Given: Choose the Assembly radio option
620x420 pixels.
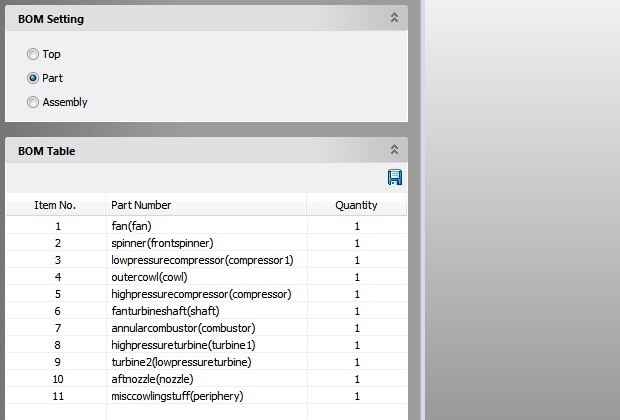Looking at the screenshot, I should [x=34, y=102].
